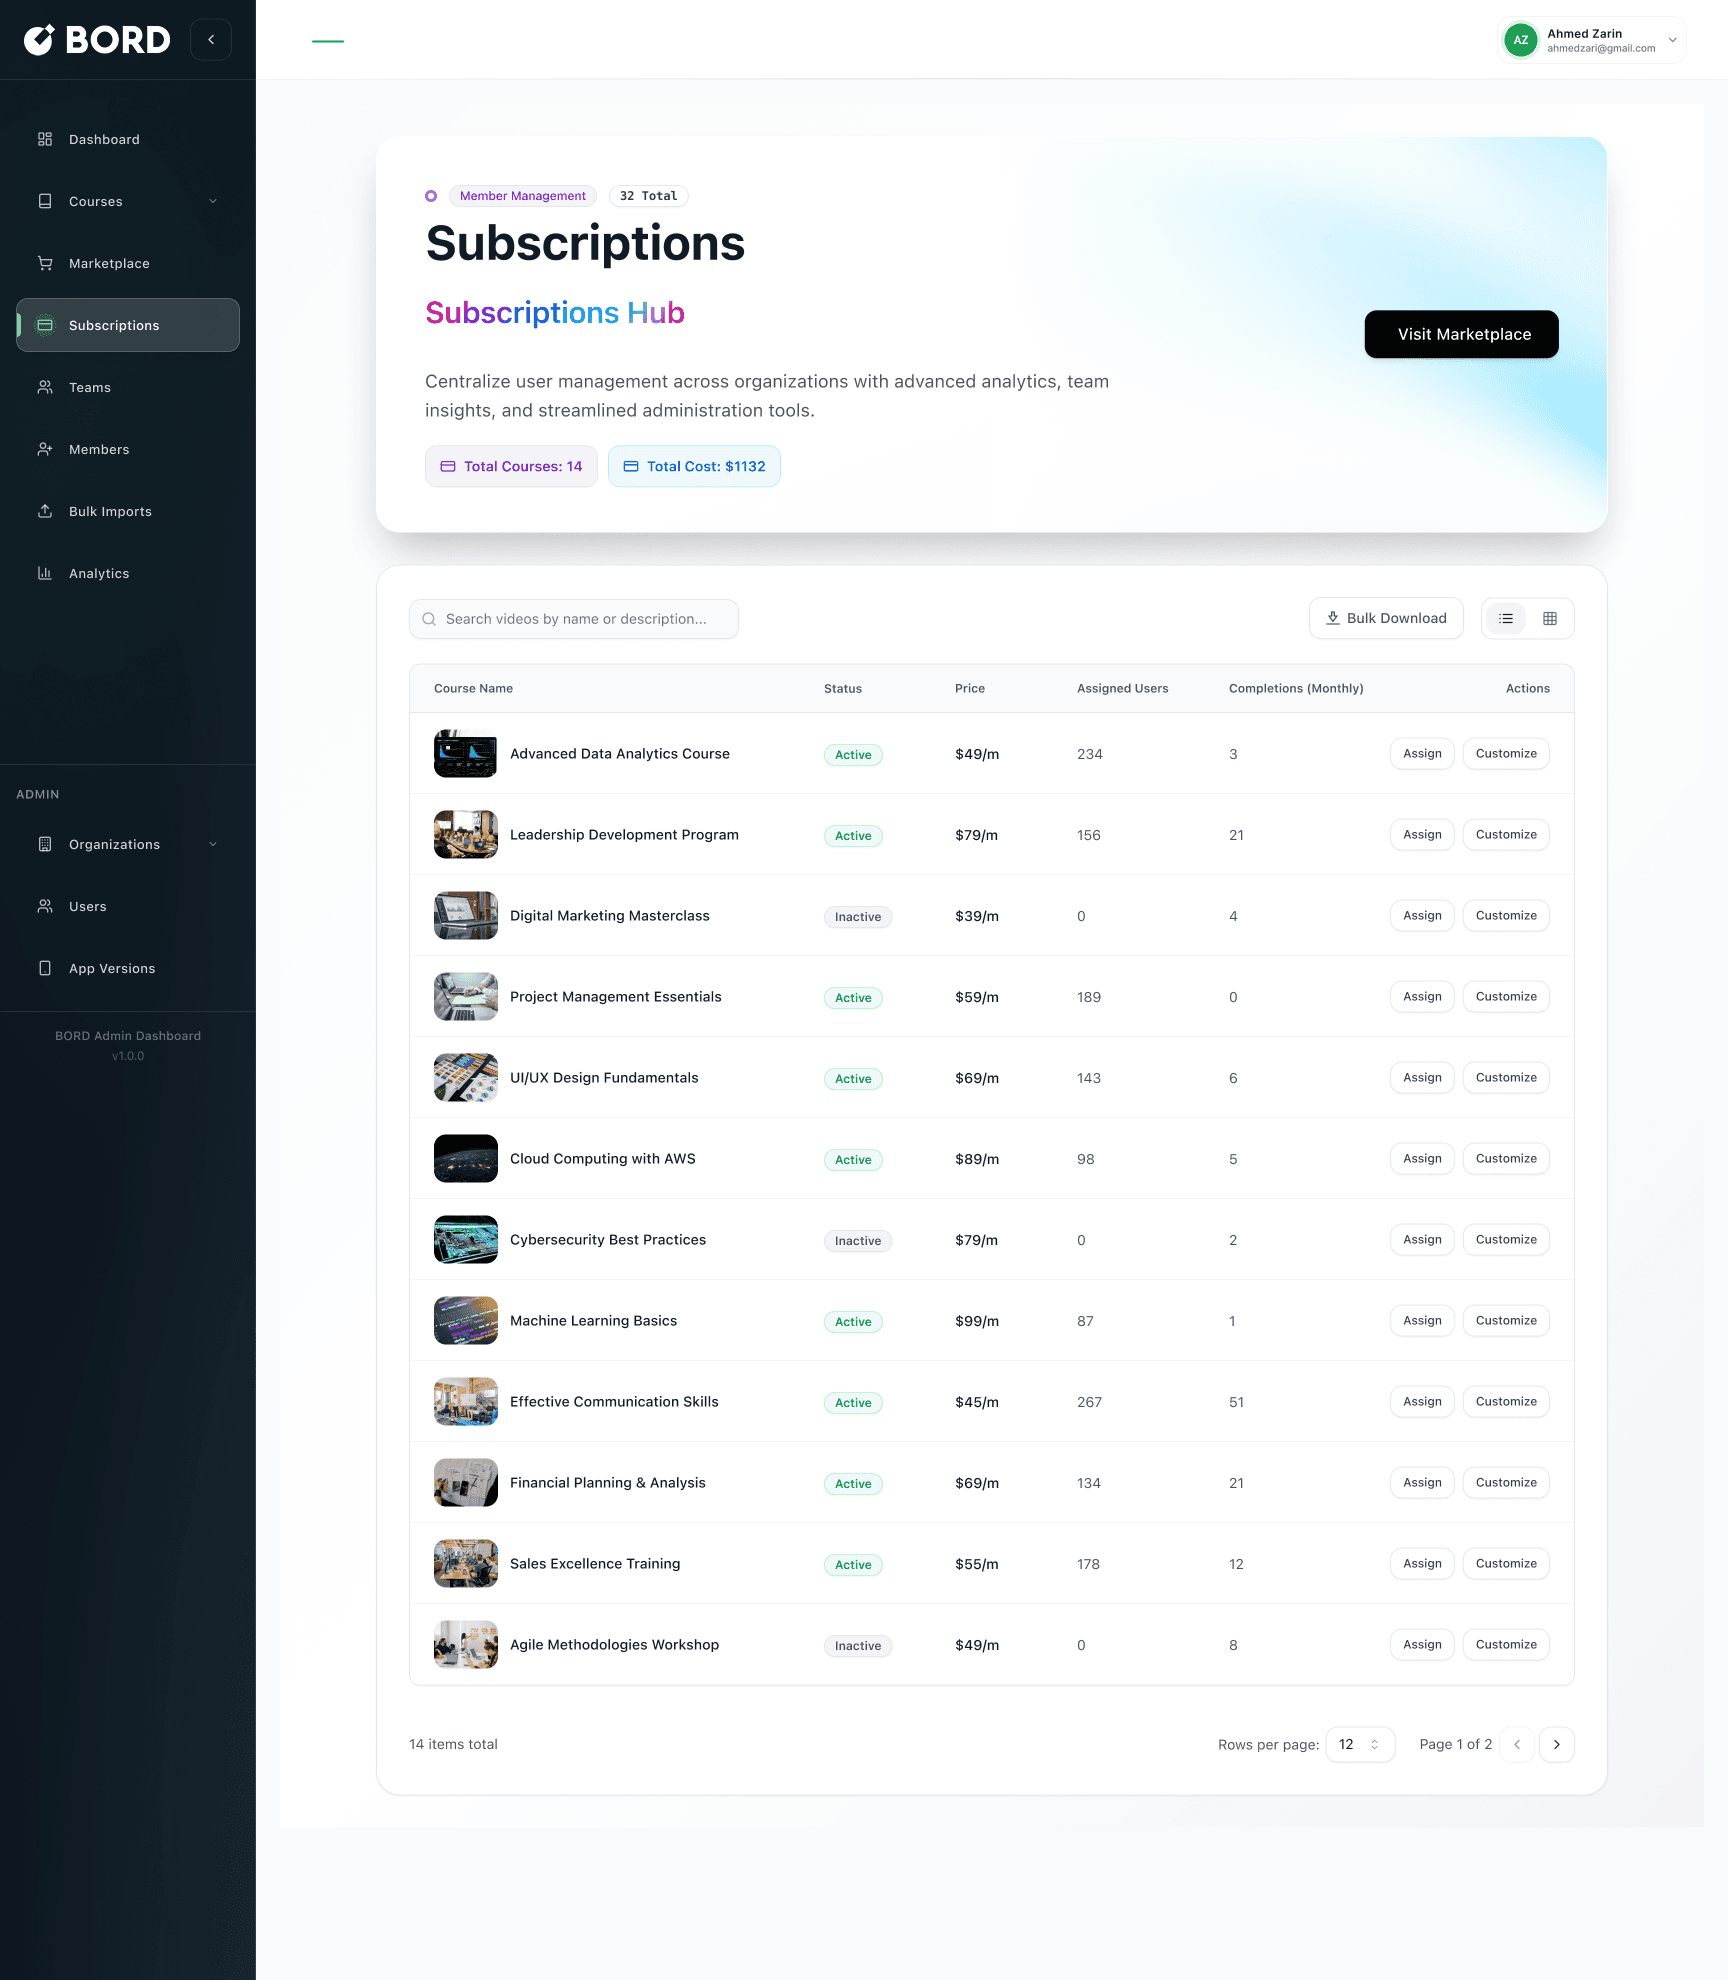The image size is (1728, 1980).
Task: Click the search magnifier icon
Action: 429,619
